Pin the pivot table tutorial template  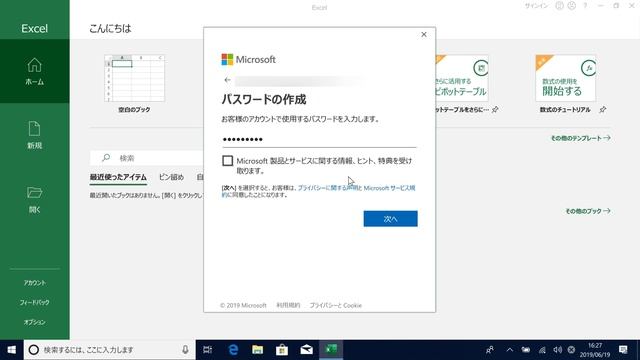tap(495, 109)
